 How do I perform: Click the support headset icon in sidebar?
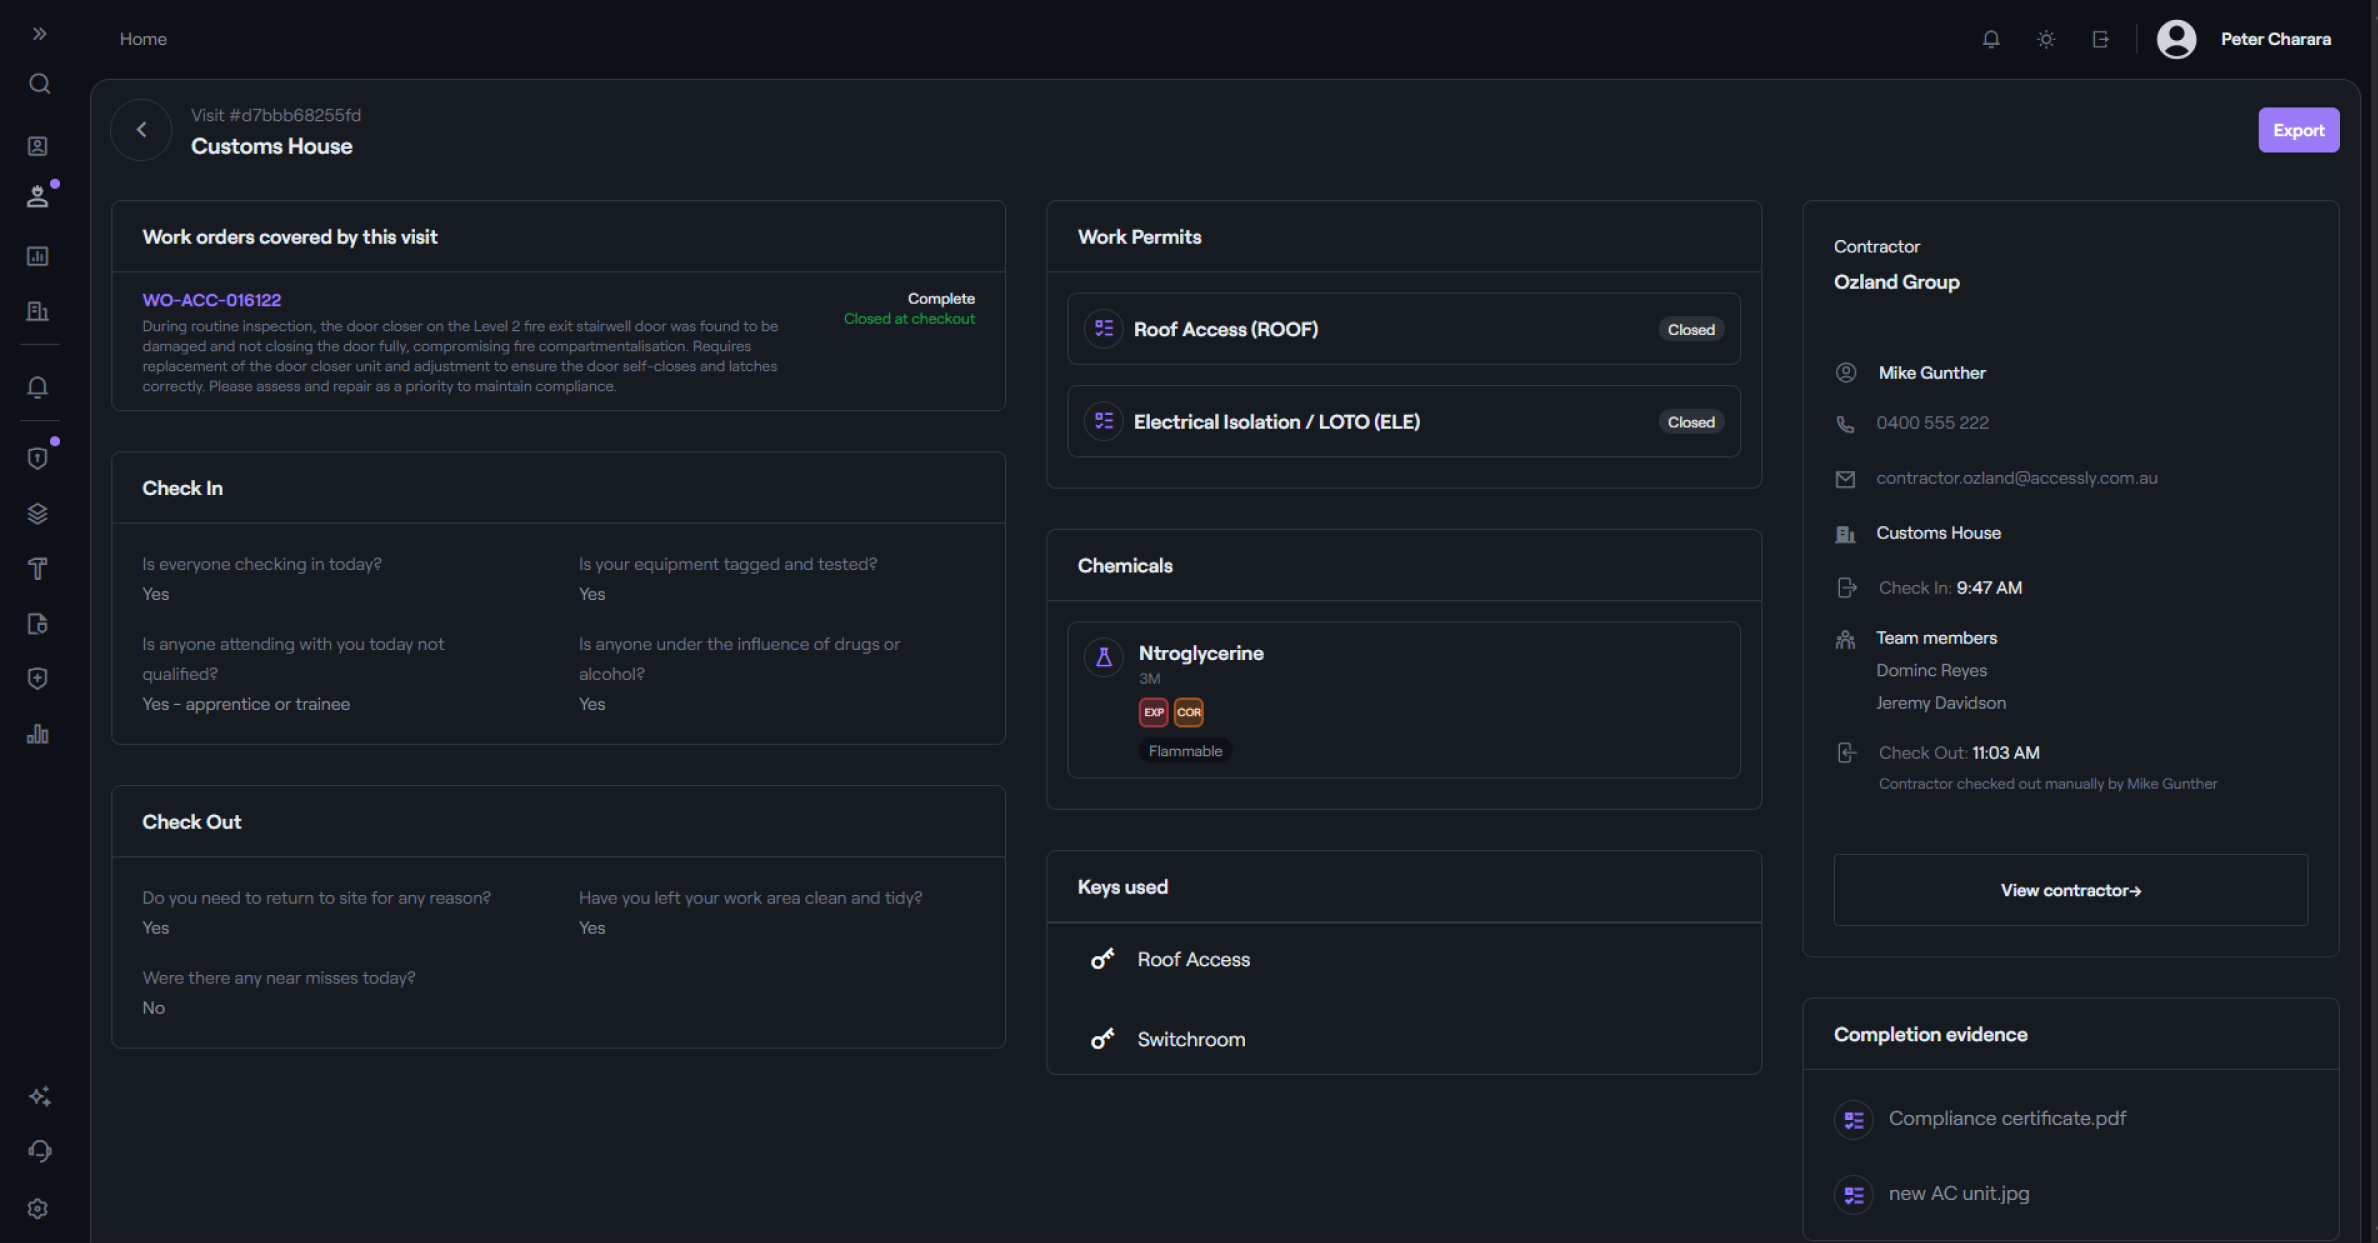pyautogui.click(x=39, y=1151)
